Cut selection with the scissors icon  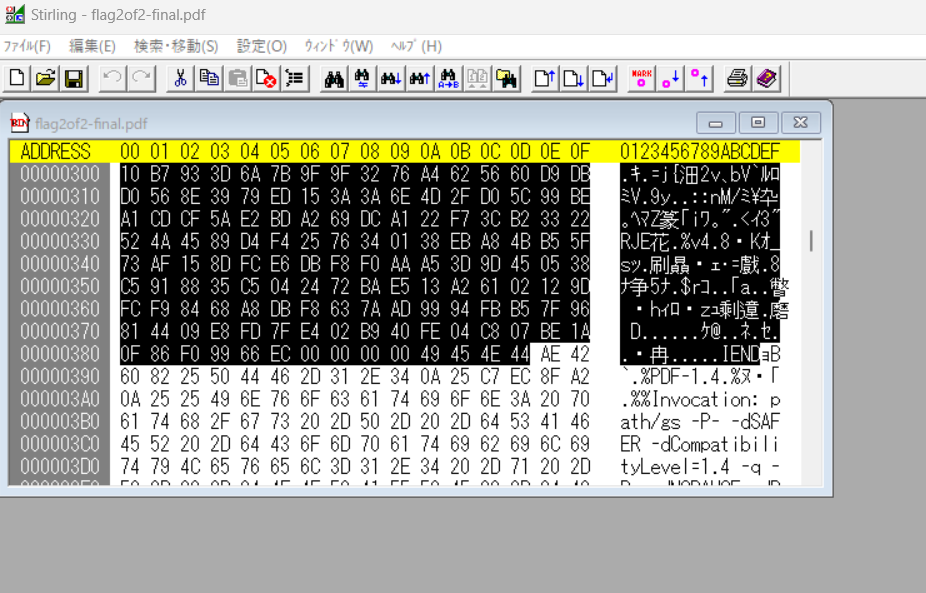[x=180, y=78]
